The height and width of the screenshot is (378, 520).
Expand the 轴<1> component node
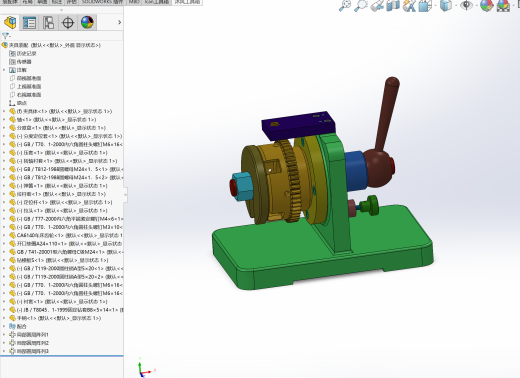pos(4,120)
